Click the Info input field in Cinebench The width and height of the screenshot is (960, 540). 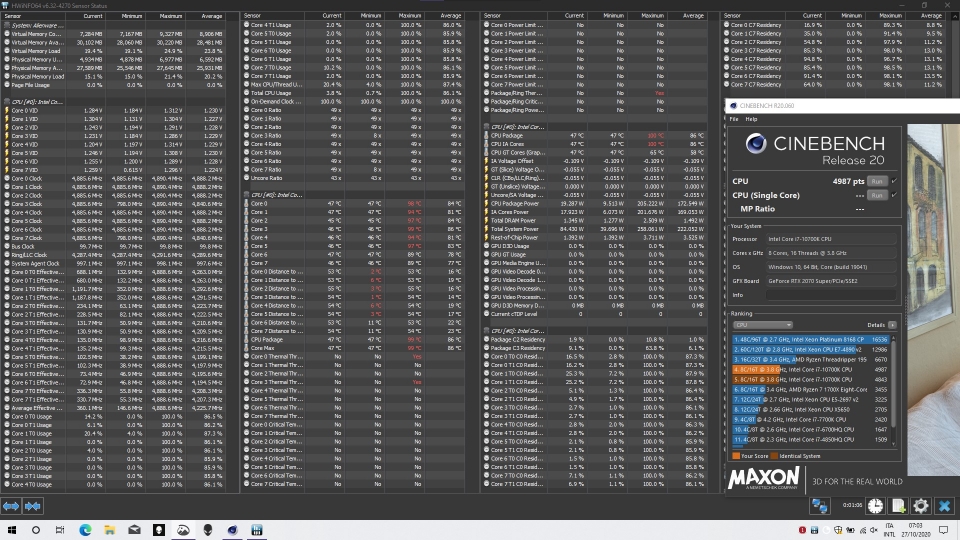point(831,295)
